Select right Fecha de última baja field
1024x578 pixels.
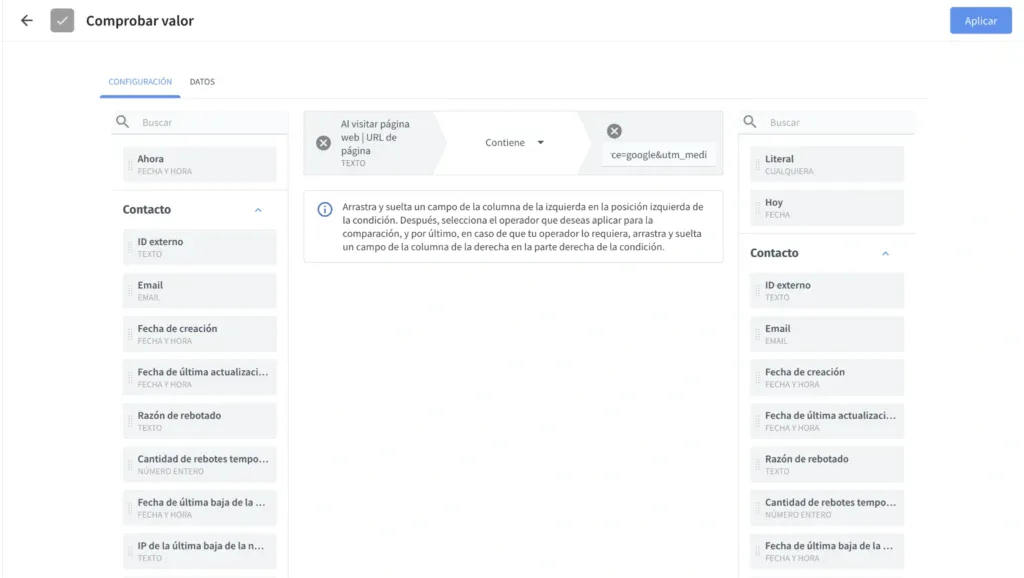tap(827, 551)
